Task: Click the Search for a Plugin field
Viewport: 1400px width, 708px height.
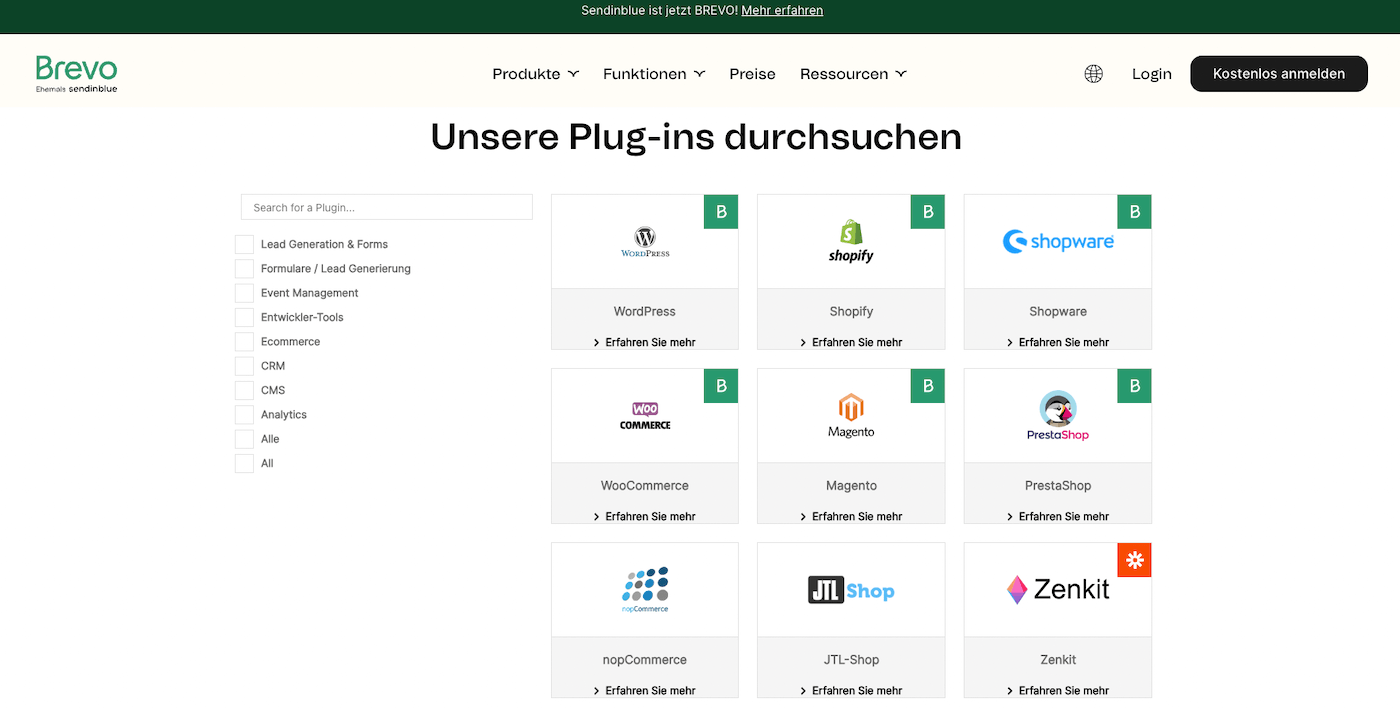Action: point(387,207)
